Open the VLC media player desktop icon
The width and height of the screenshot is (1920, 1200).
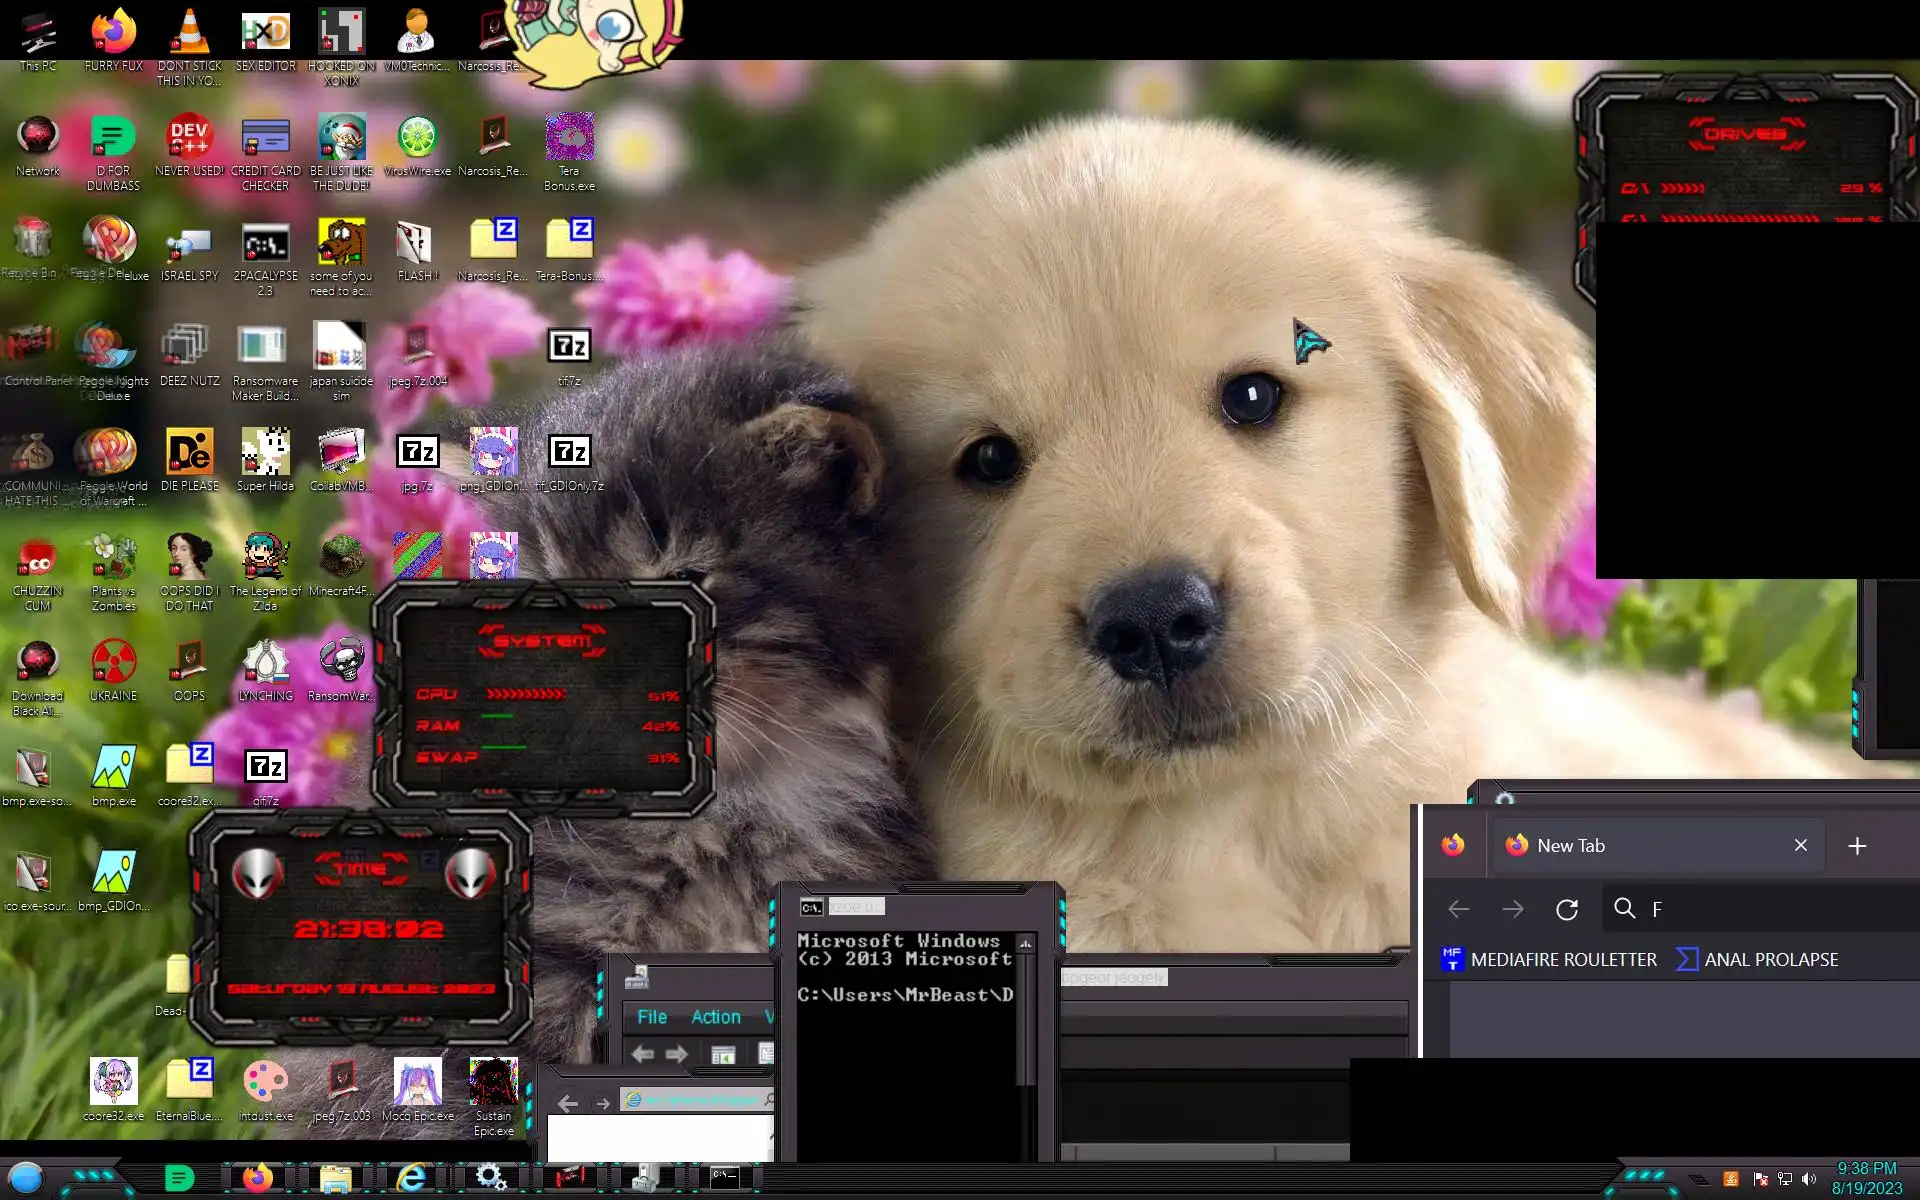click(189, 35)
